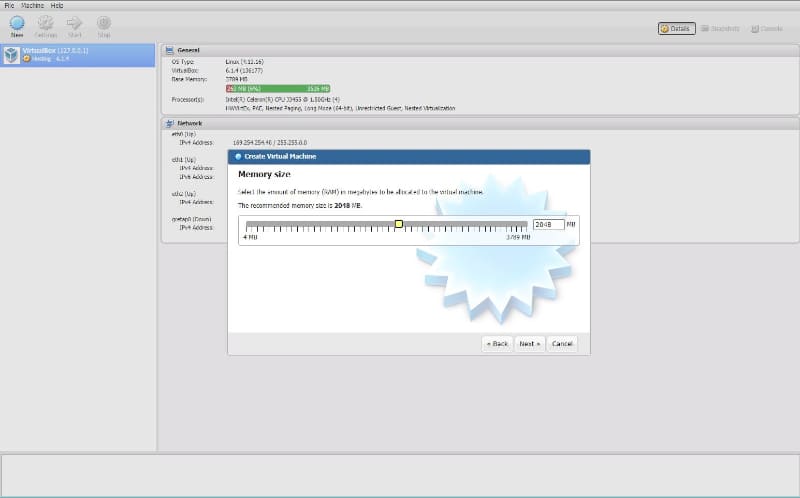
Task: Click the Create Virtual Machine title bar text
Action: click(x=280, y=157)
